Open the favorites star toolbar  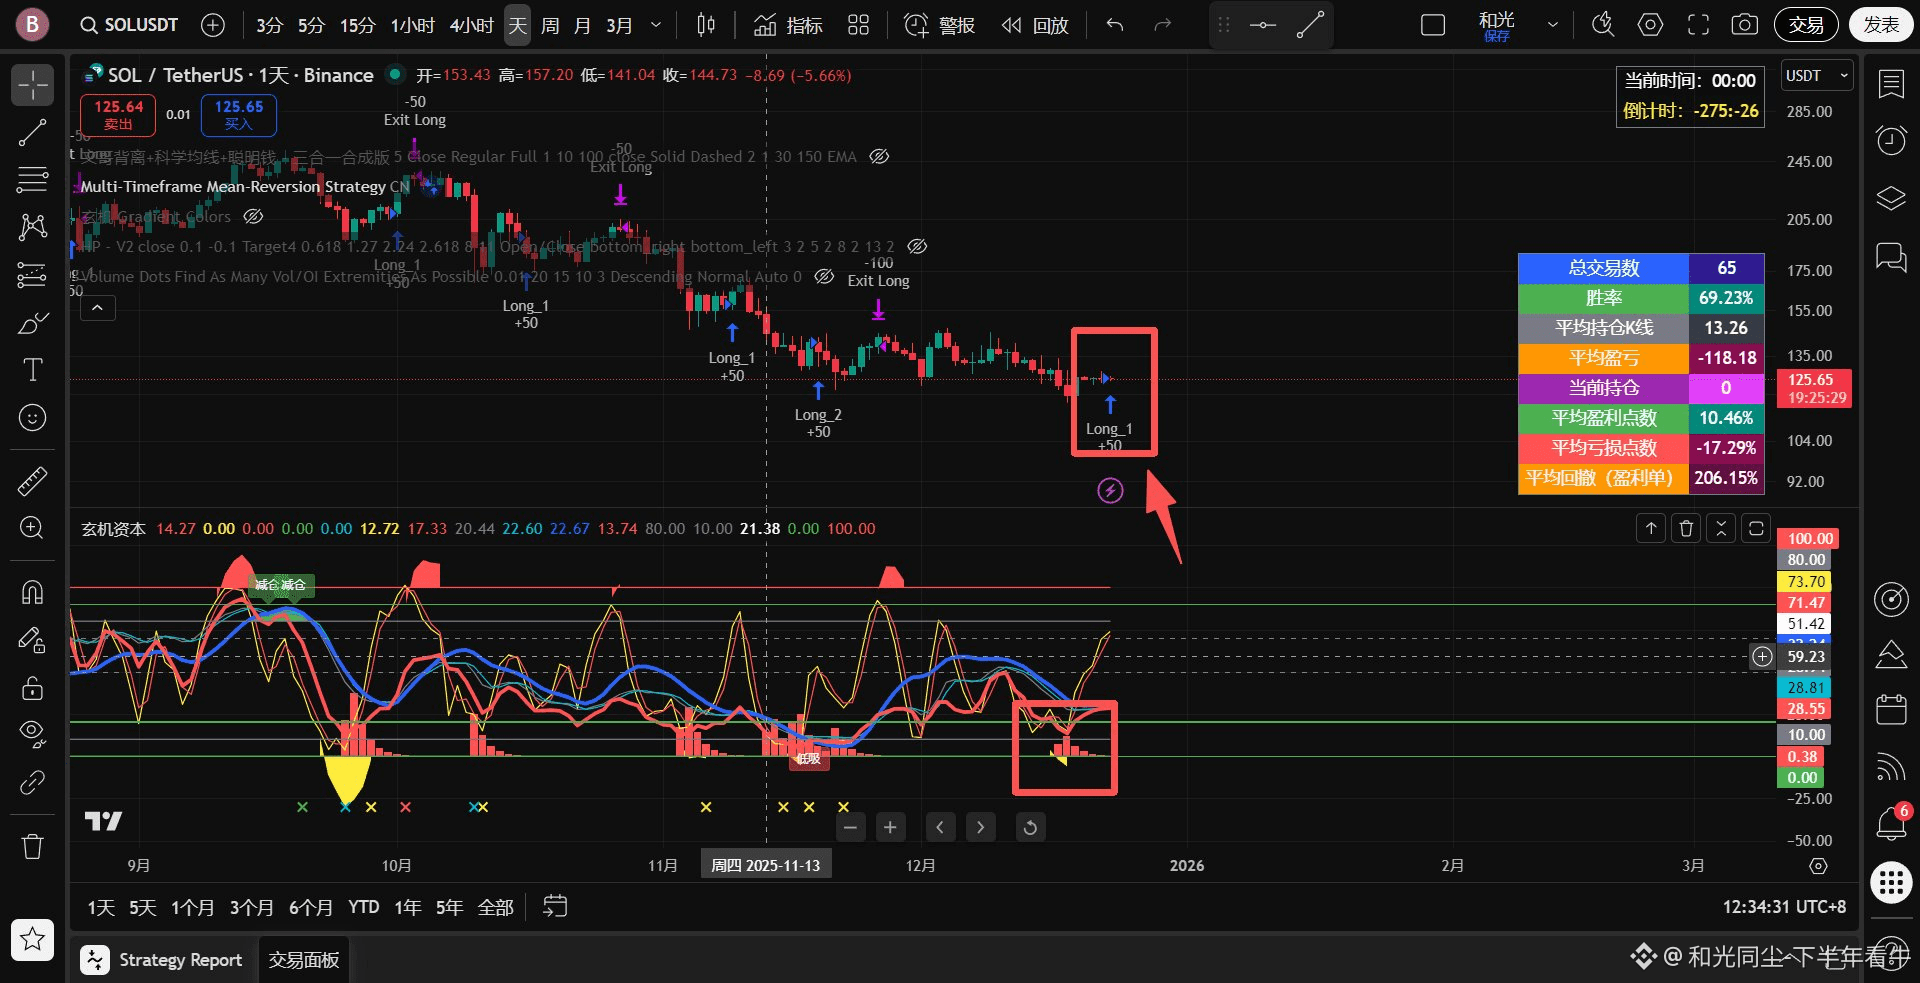click(x=32, y=939)
